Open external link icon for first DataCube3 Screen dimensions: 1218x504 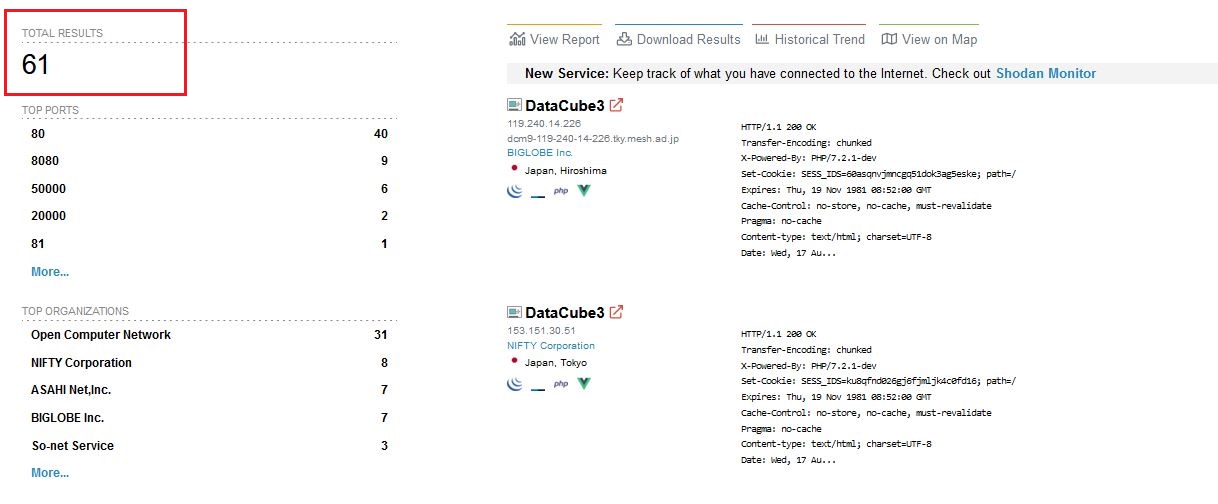click(617, 105)
